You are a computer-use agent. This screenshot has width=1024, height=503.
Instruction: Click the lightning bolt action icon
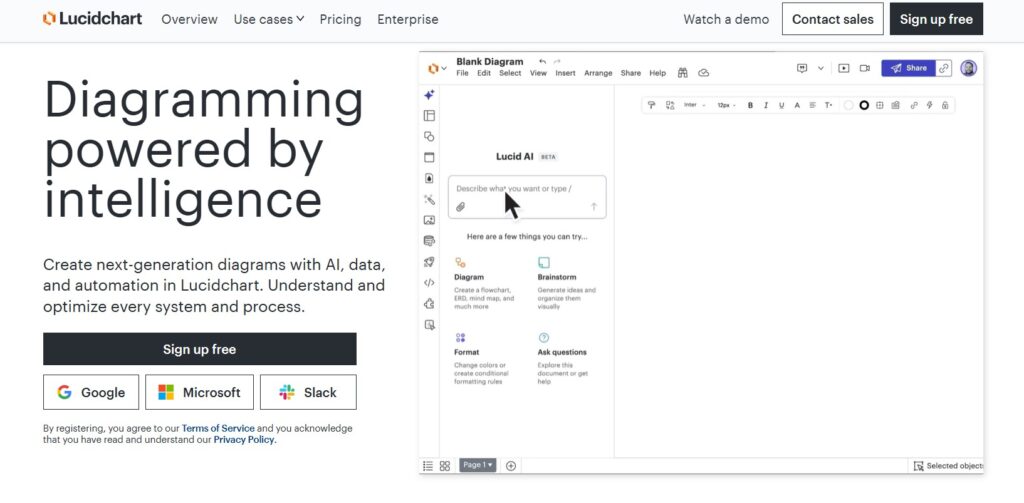point(929,105)
